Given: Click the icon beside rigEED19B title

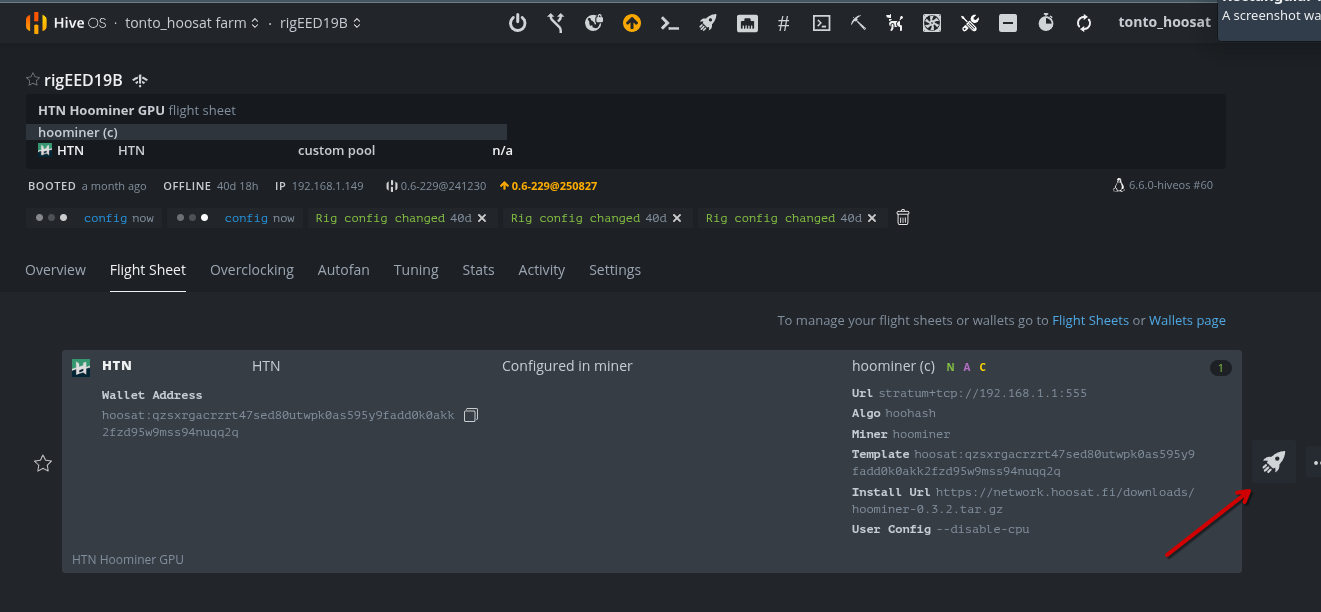Looking at the screenshot, I should 140,80.
